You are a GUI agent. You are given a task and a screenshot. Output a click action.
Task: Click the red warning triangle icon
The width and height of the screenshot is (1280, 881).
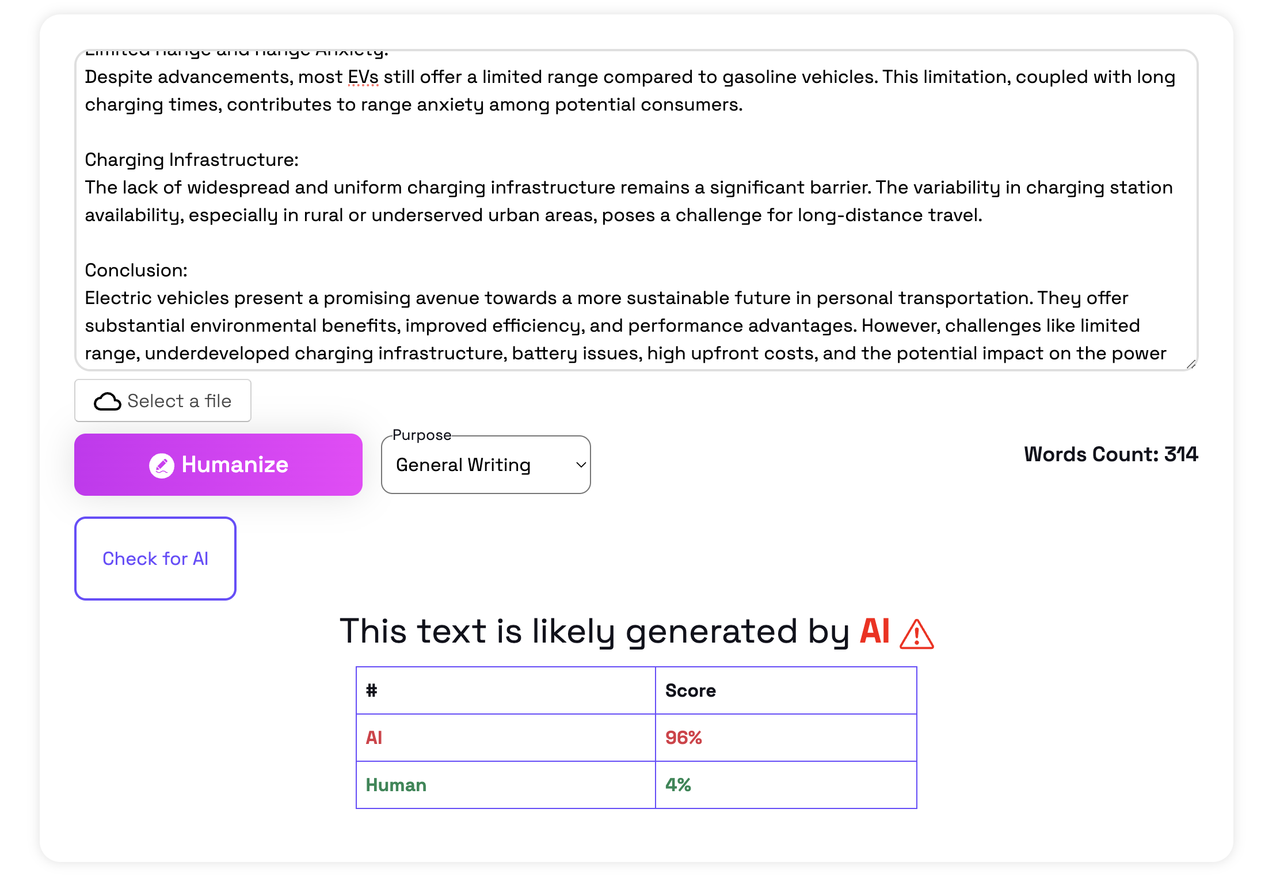pos(917,633)
